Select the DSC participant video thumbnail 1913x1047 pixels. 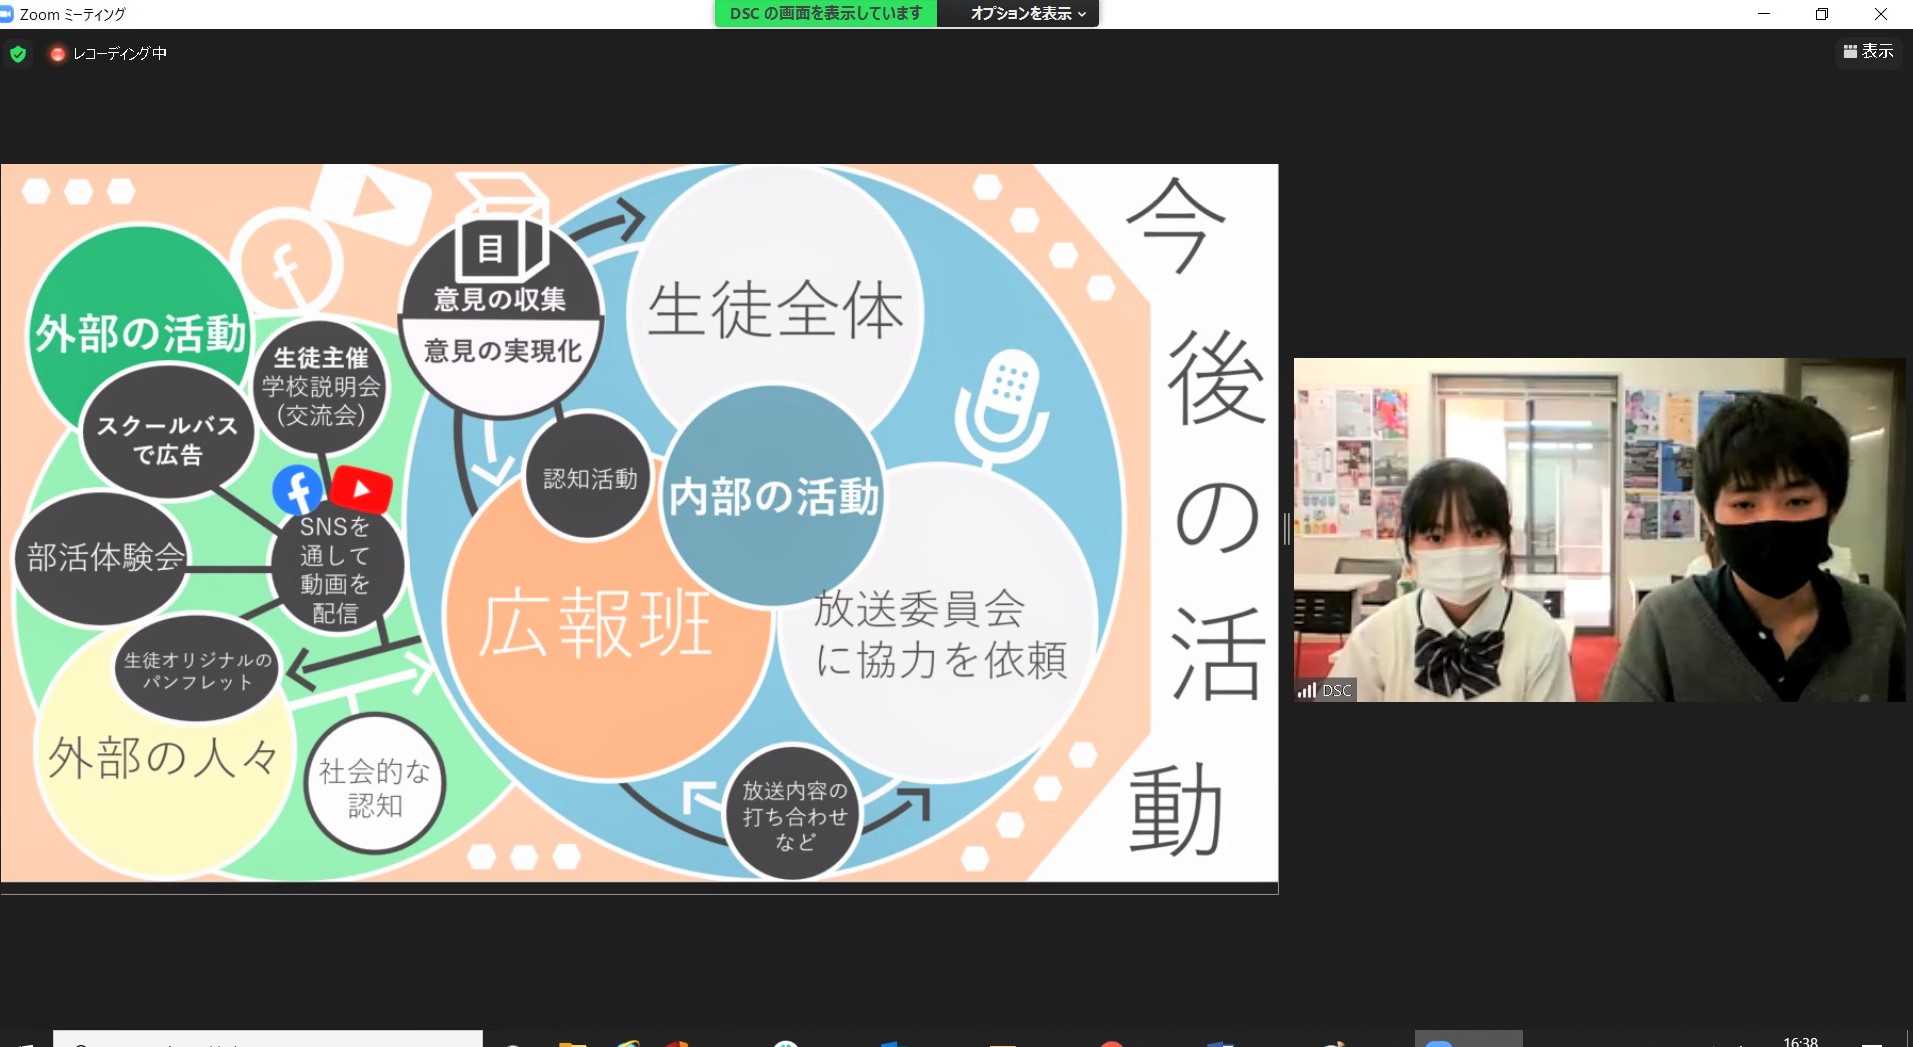coord(1599,530)
